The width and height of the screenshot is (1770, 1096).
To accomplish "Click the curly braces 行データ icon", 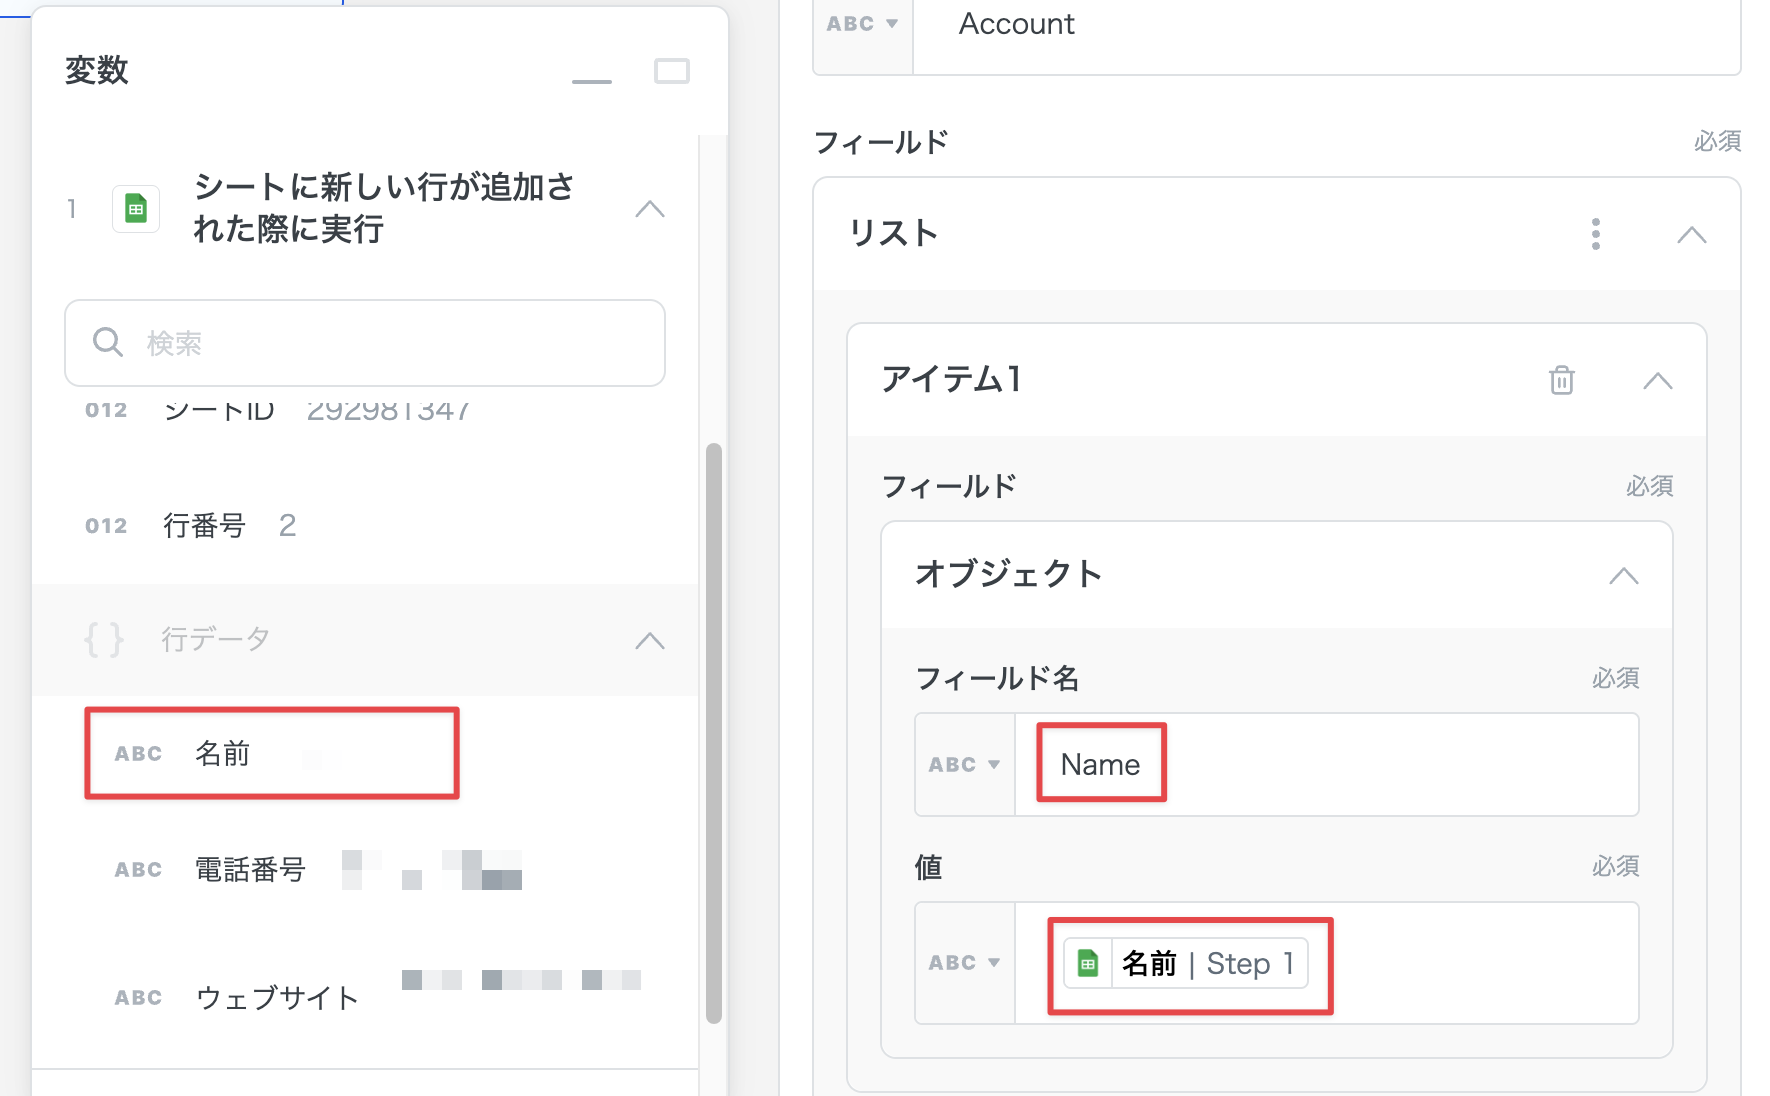I will (x=104, y=639).
